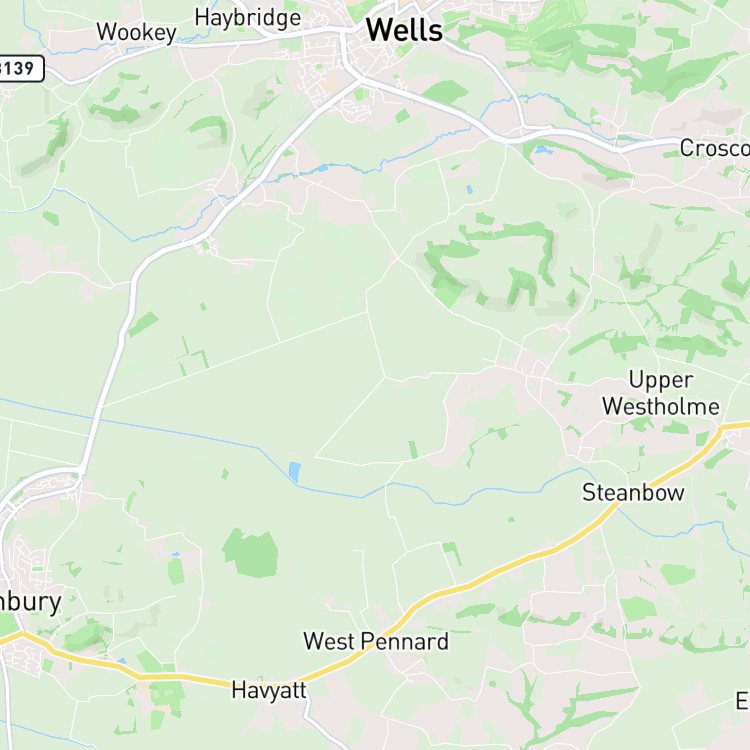The height and width of the screenshot is (750, 750).
Task: Click the small blue pond near map center
Action: 295,472
